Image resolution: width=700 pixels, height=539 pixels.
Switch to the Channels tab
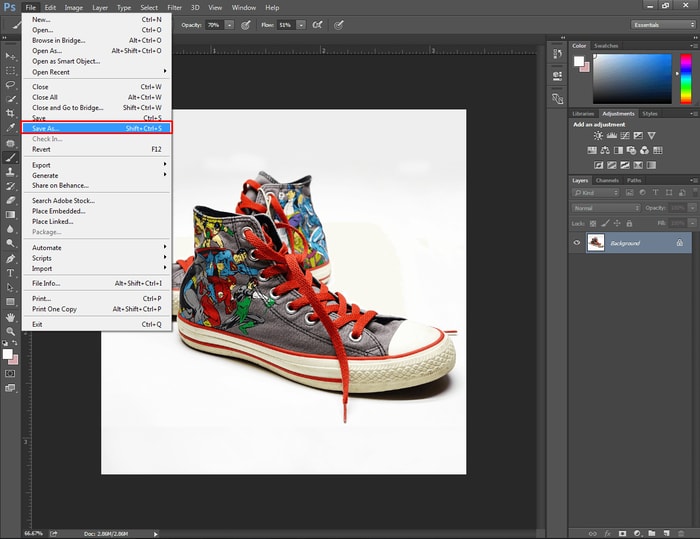tap(607, 180)
